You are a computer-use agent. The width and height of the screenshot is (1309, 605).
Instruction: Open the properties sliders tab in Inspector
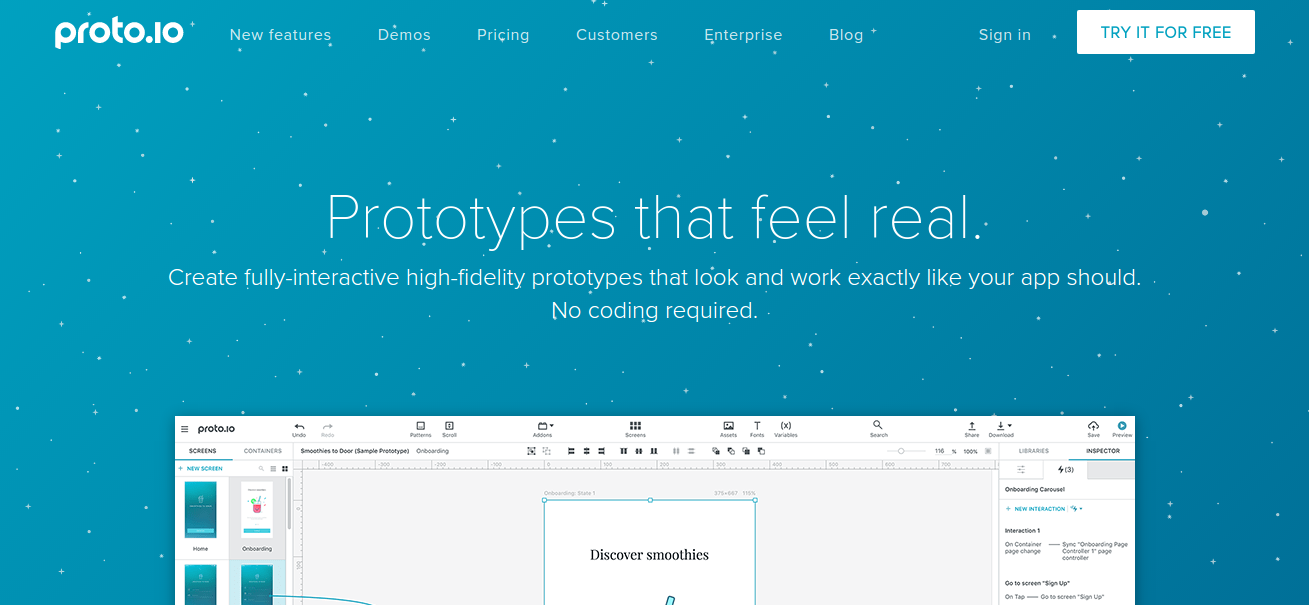(x=1021, y=469)
